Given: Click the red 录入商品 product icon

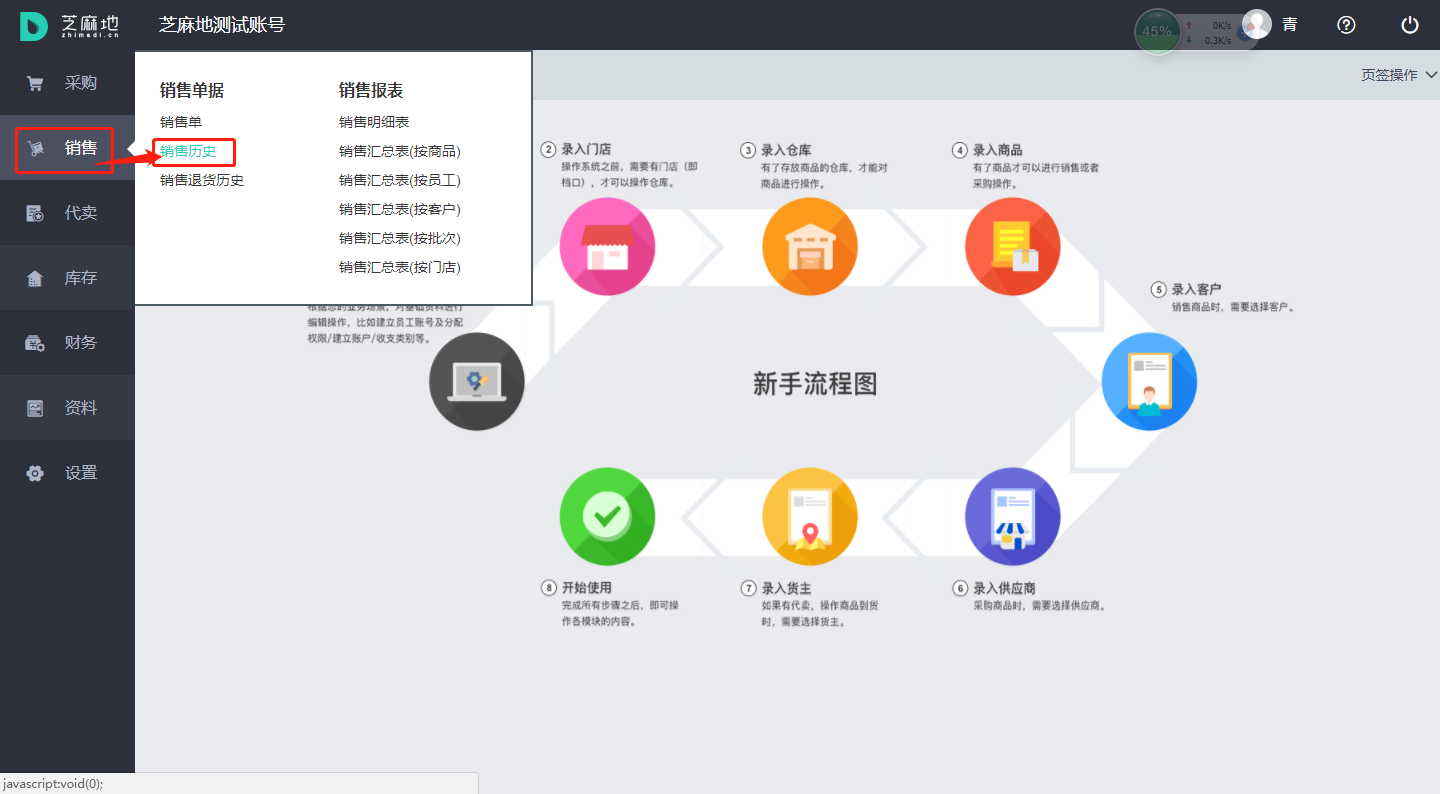Looking at the screenshot, I should point(1013,246).
